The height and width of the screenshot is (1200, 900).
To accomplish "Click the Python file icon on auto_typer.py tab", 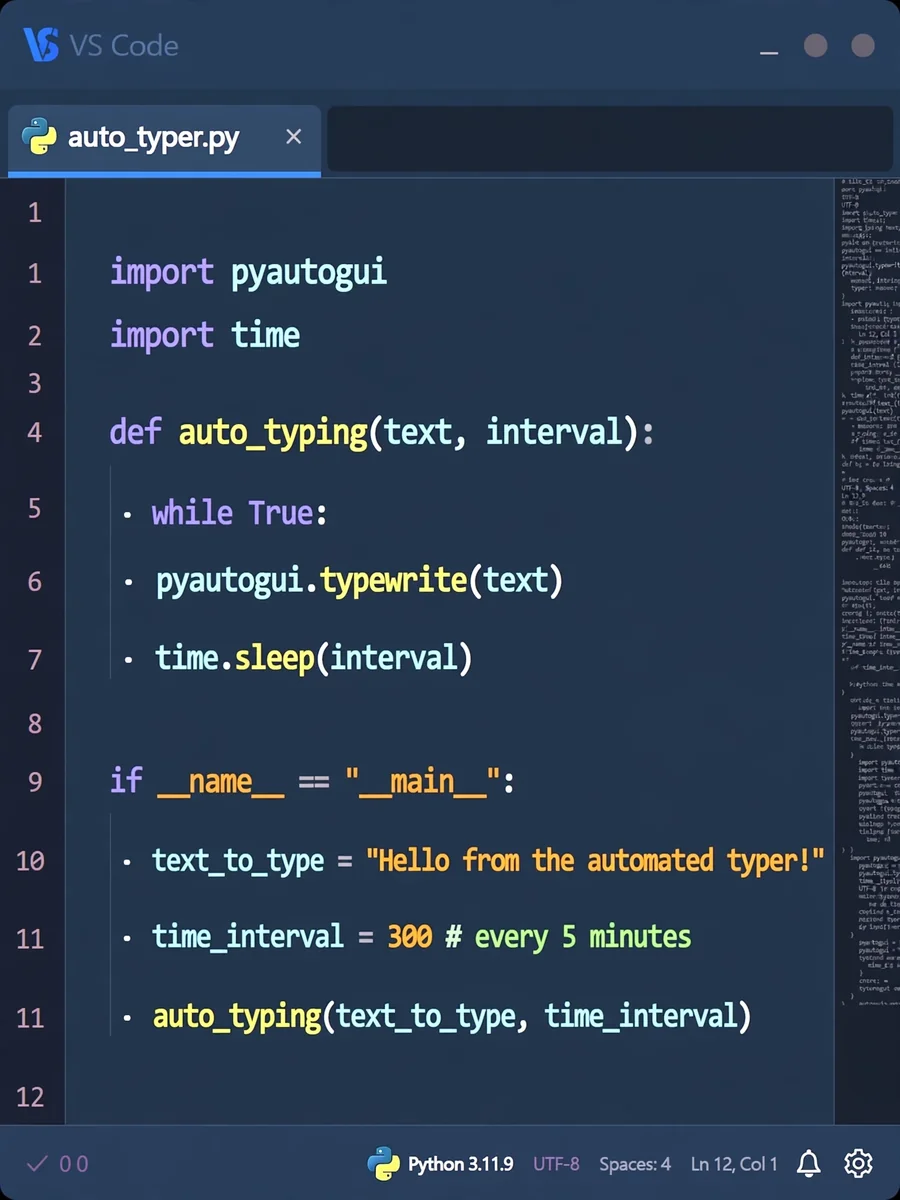I will (39, 137).
